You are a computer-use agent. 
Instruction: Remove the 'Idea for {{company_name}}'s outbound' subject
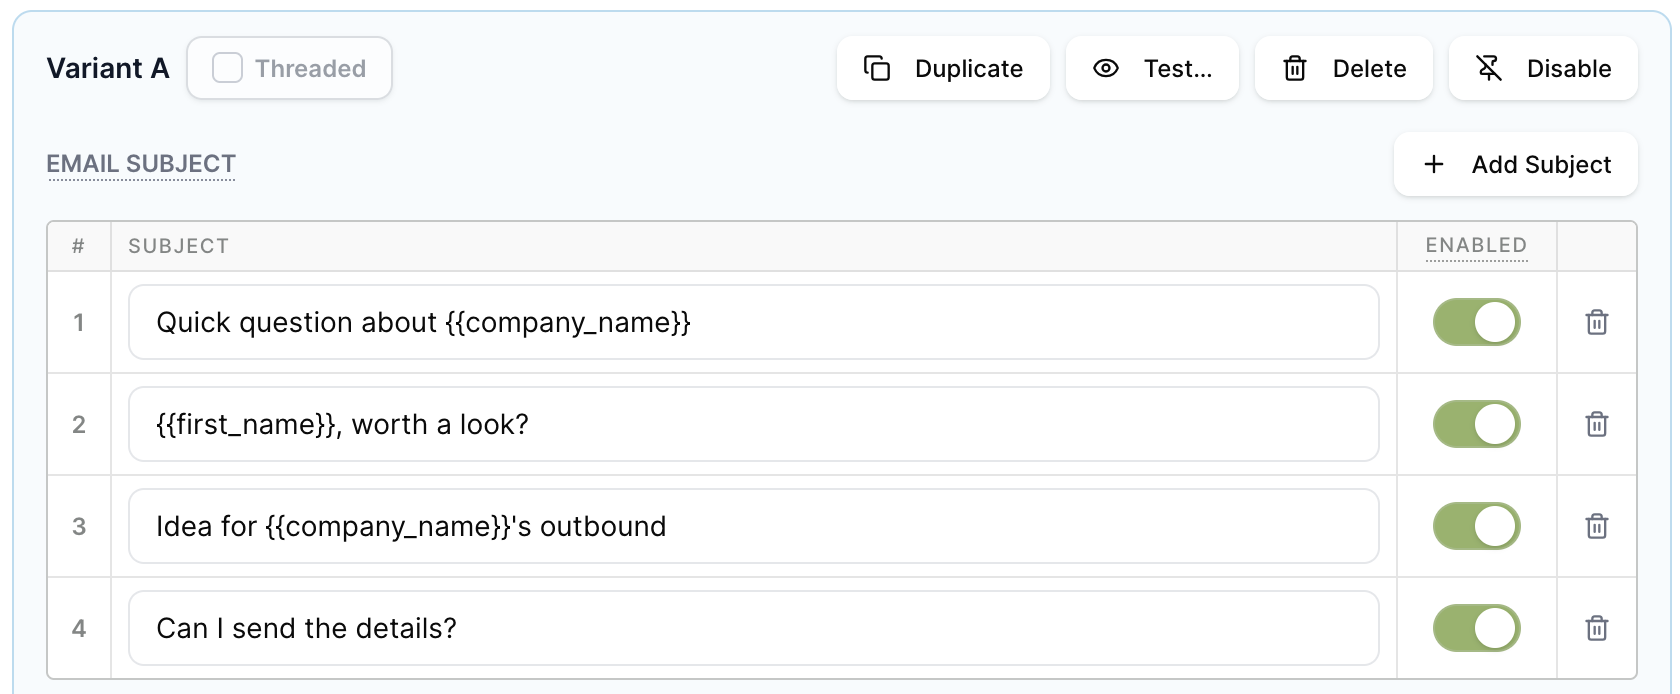coord(1597,526)
